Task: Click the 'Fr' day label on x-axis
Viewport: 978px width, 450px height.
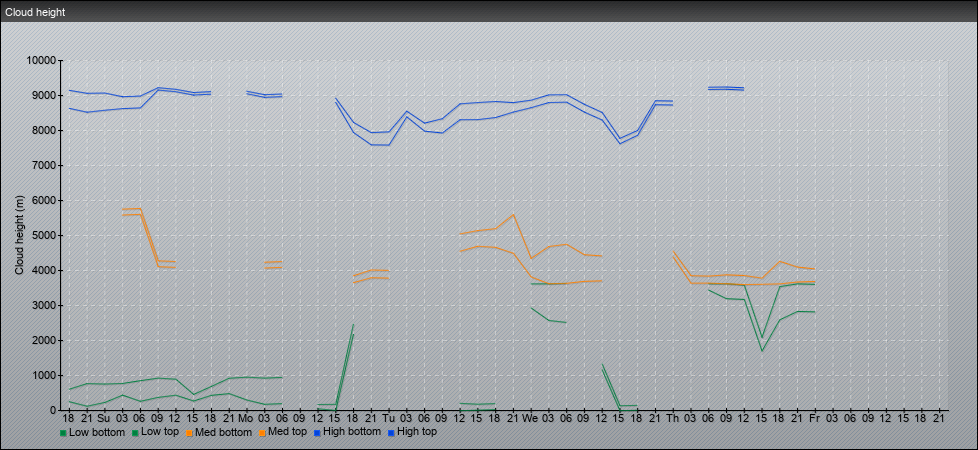Action: click(815, 418)
